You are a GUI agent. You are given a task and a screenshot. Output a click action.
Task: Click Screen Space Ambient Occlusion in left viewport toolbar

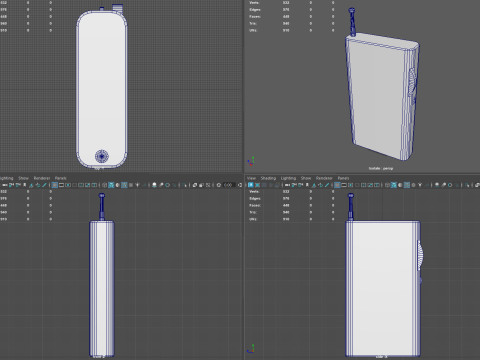[154, 185]
